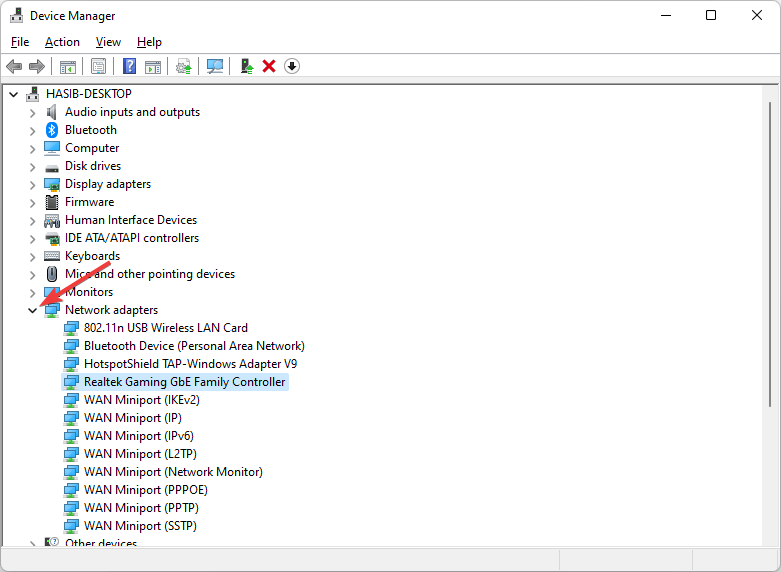Select 802.11n USB Wireless LAN Card

click(165, 328)
